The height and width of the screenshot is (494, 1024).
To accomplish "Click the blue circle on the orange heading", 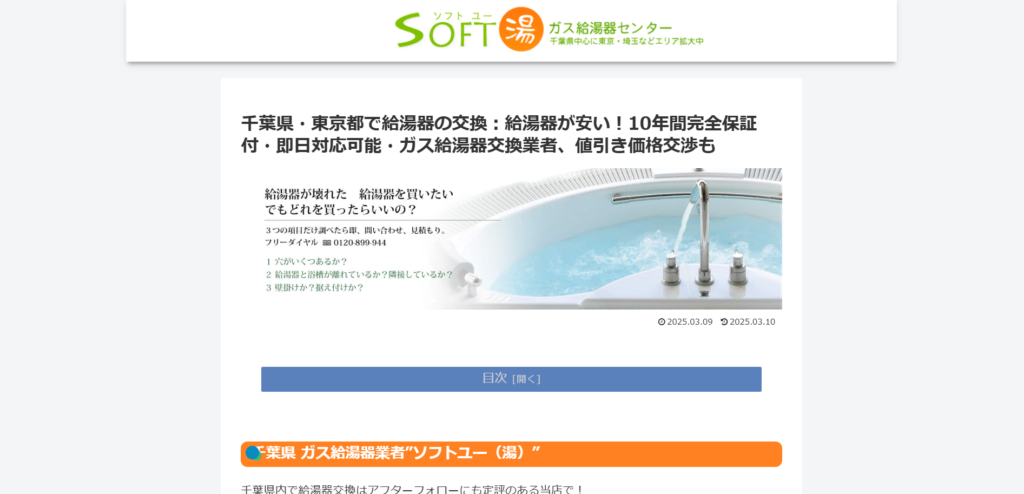I will [253, 453].
